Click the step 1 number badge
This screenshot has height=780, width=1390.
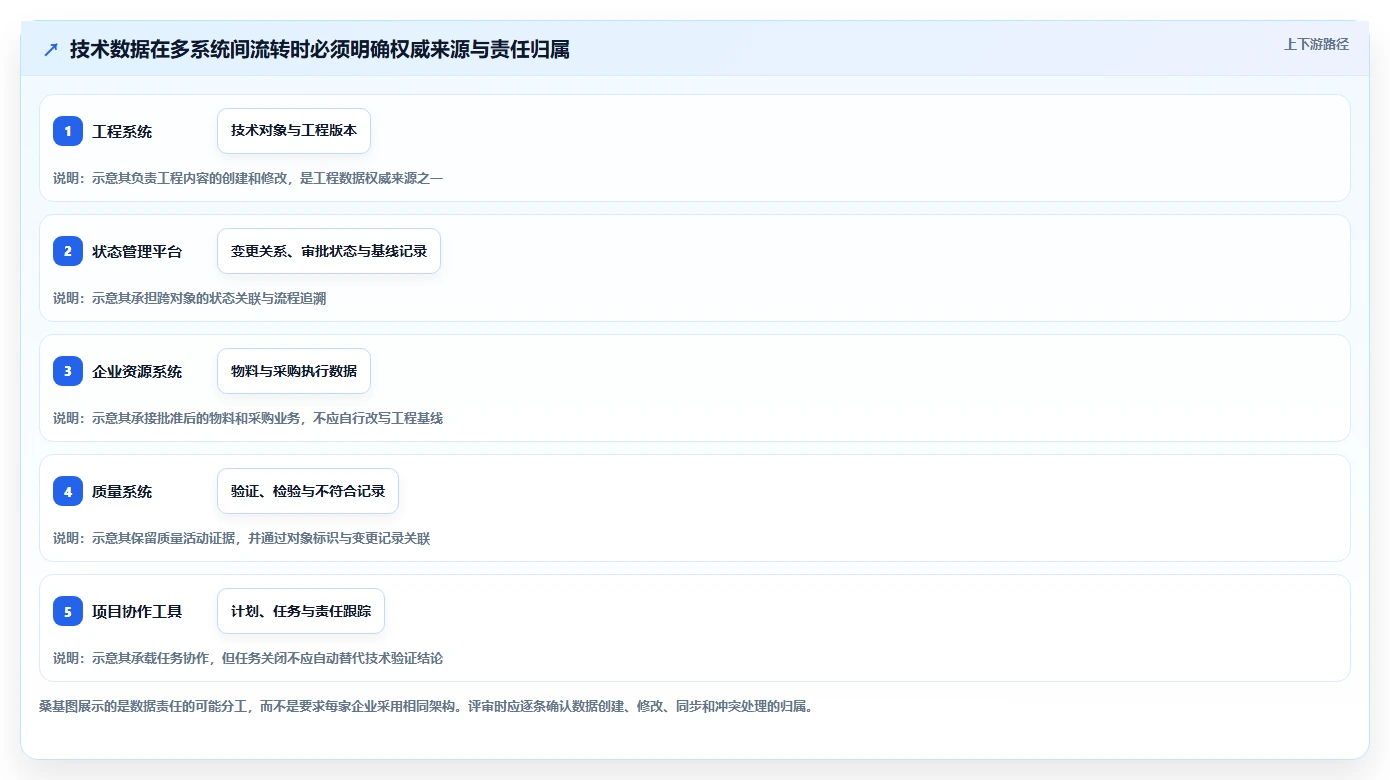68,131
